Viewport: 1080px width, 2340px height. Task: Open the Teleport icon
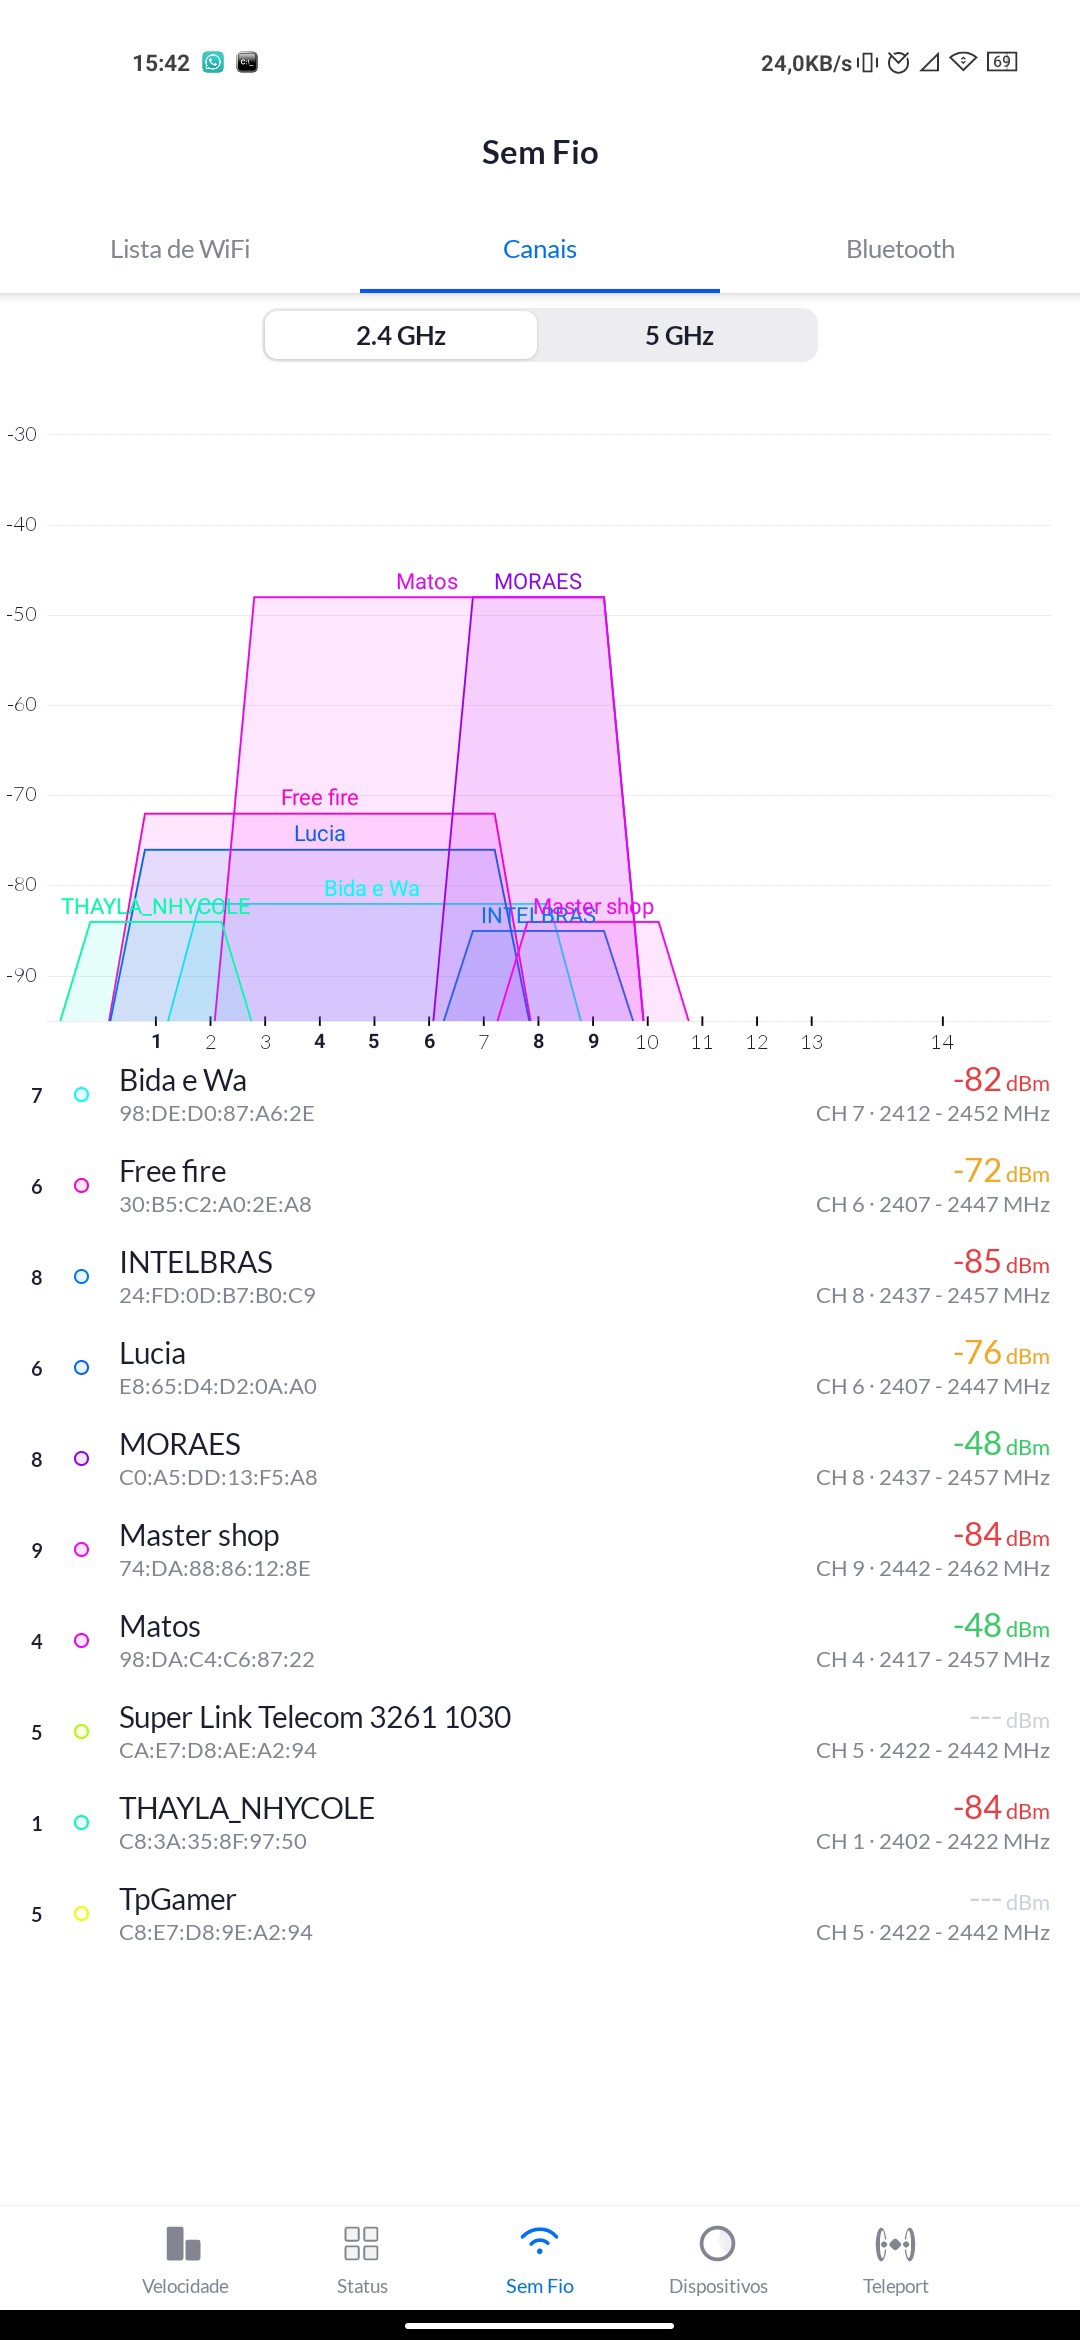[895, 2244]
